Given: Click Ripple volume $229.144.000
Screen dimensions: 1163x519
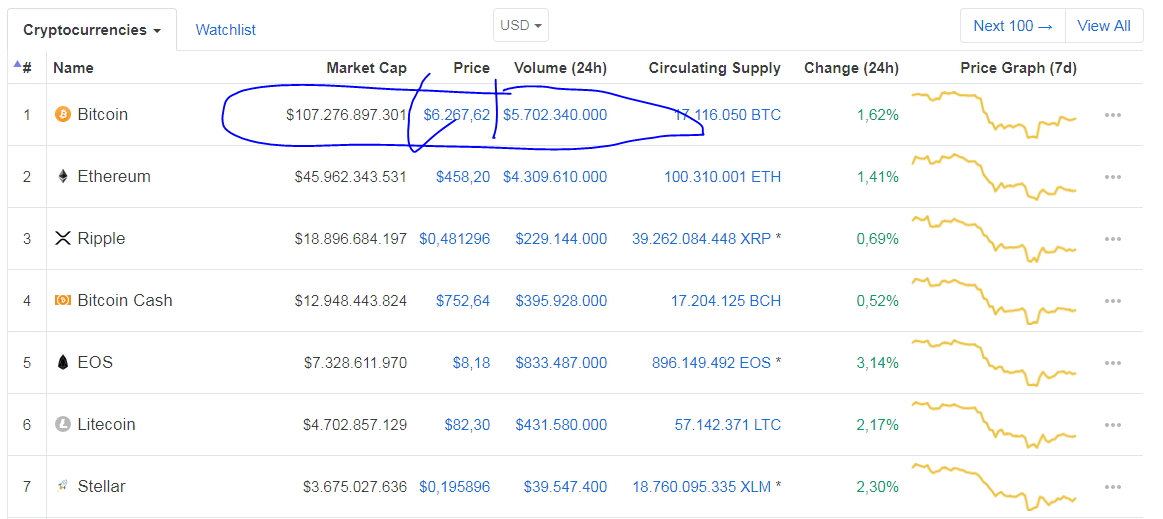Looking at the screenshot, I should pyautogui.click(x=561, y=239).
